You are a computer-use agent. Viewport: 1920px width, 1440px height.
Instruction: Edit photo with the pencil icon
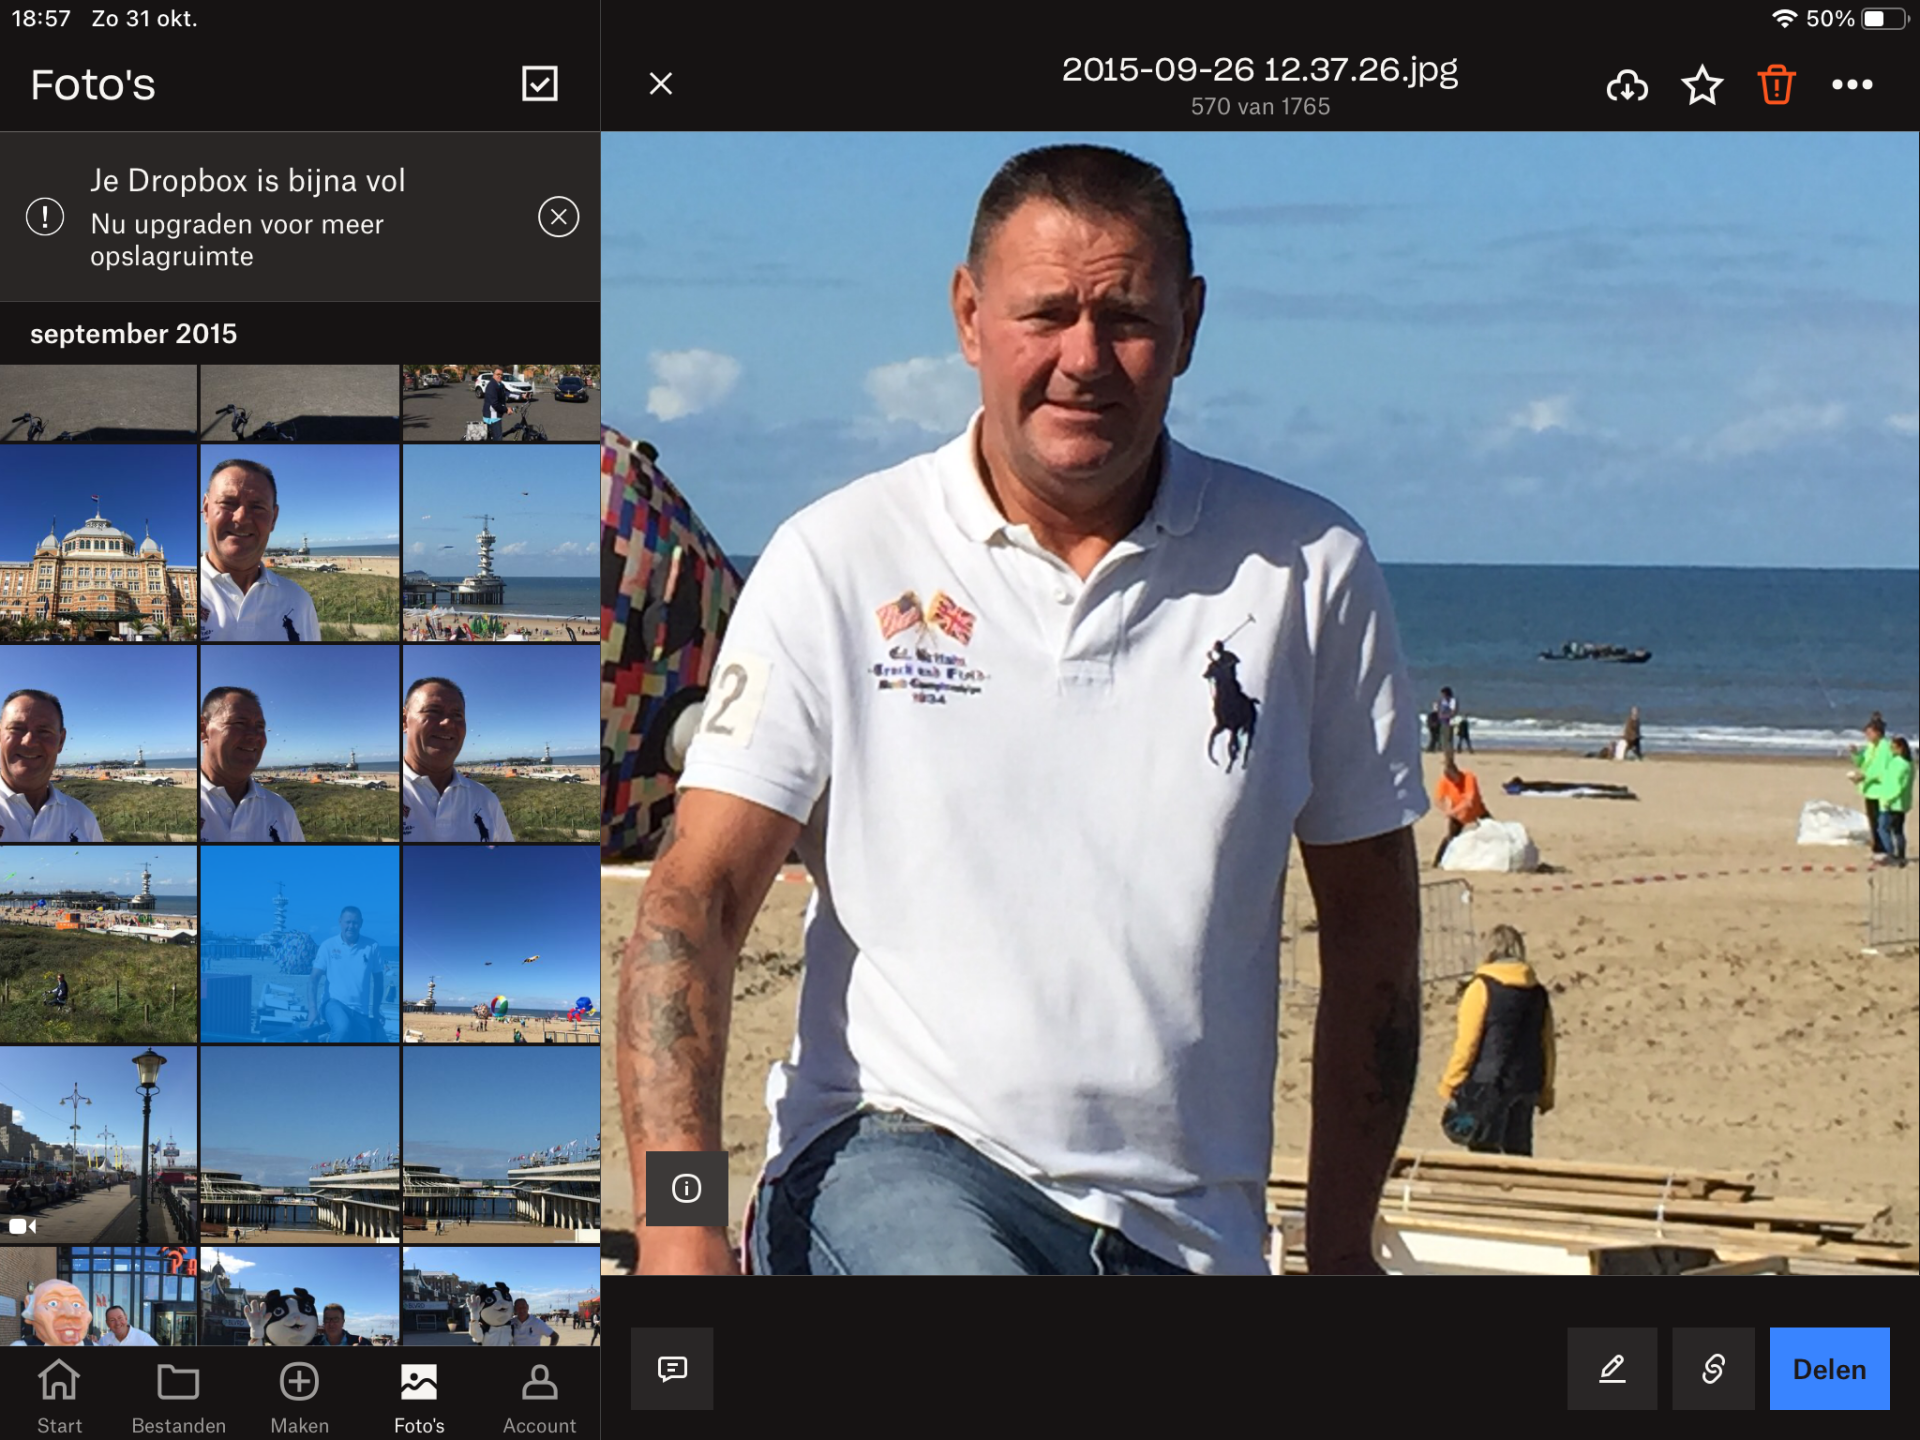coord(1611,1368)
